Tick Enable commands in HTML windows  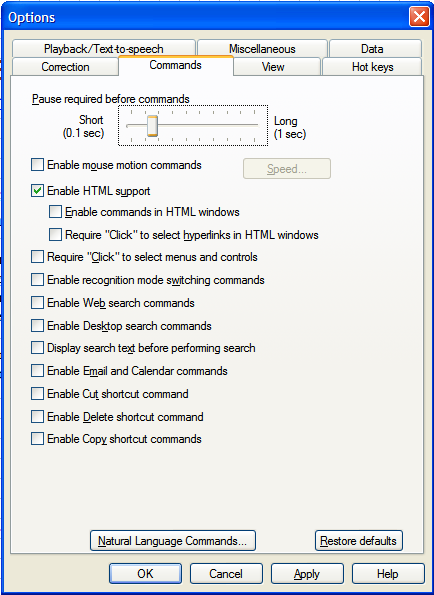pos(55,212)
